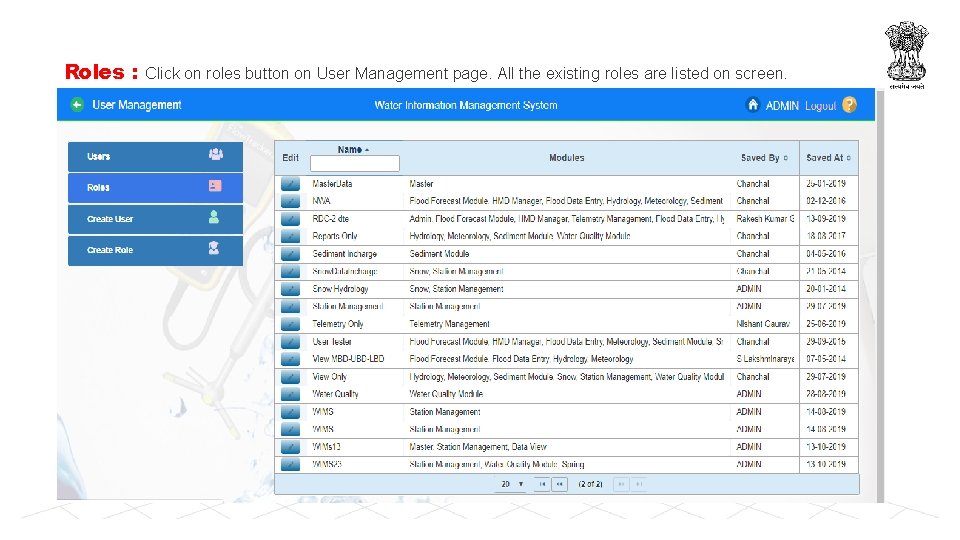
Task: Edit the WIMs13 role
Action: pyautogui.click(x=290, y=447)
